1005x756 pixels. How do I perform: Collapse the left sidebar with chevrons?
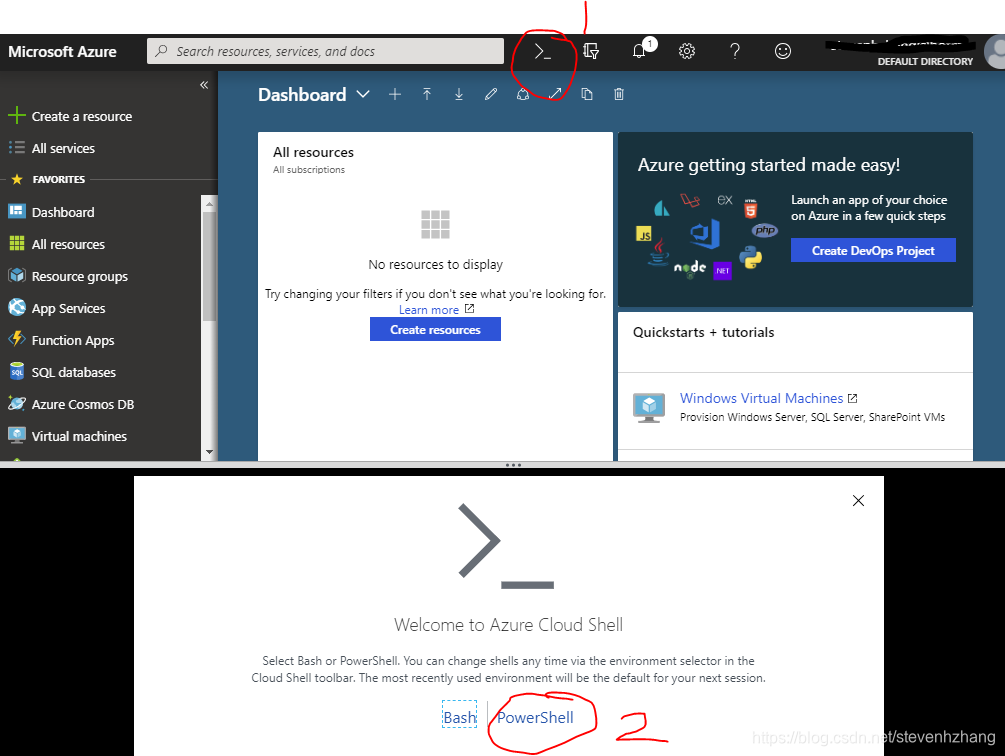pos(204,85)
